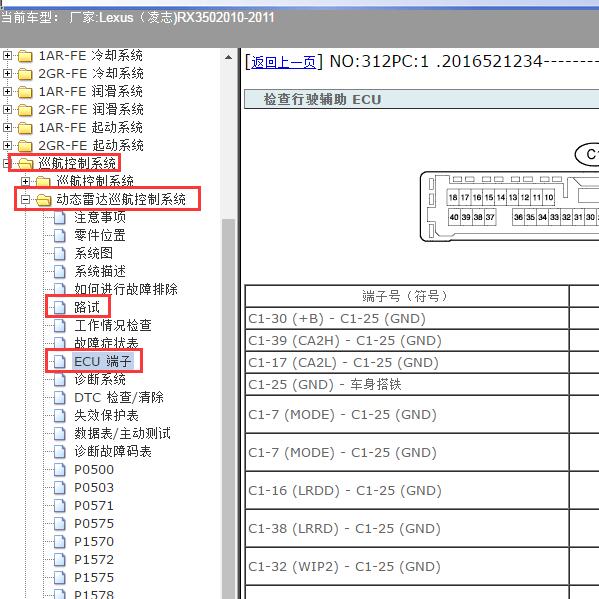Click the 2GR-FE 冷却系统 folder icon
The width and height of the screenshot is (599, 599).
(x=25, y=74)
